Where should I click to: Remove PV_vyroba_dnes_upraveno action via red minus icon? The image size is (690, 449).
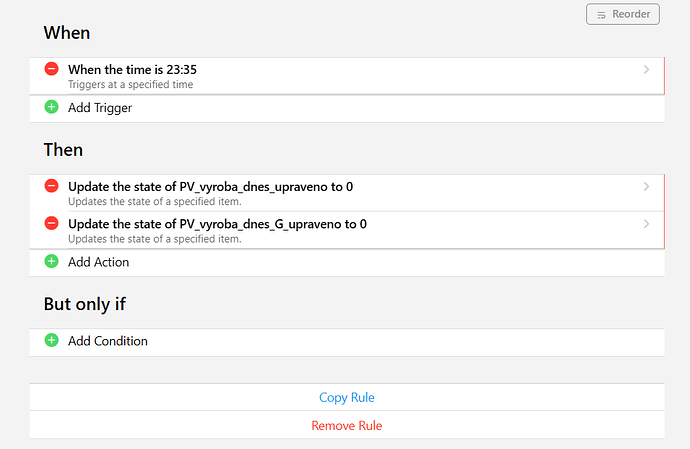[x=52, y=186]
